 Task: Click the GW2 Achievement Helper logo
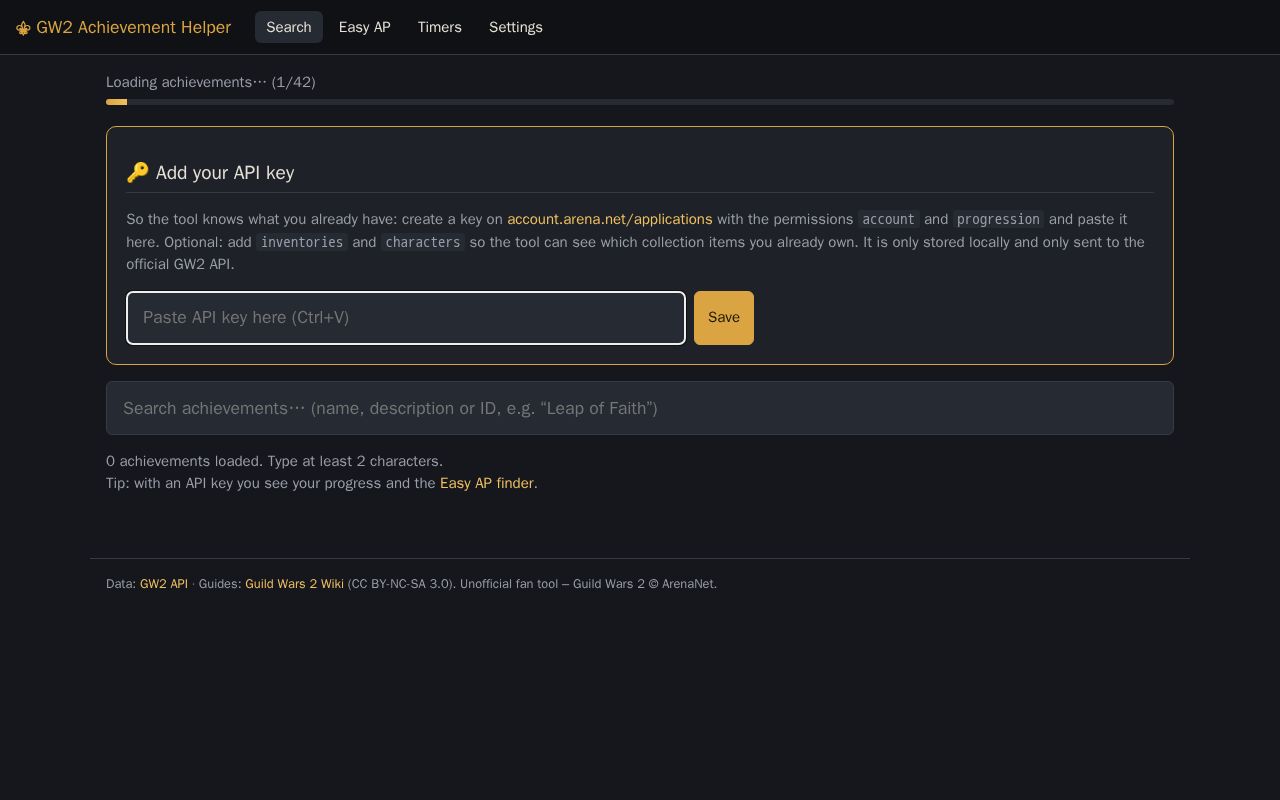[x=123, y=27]
